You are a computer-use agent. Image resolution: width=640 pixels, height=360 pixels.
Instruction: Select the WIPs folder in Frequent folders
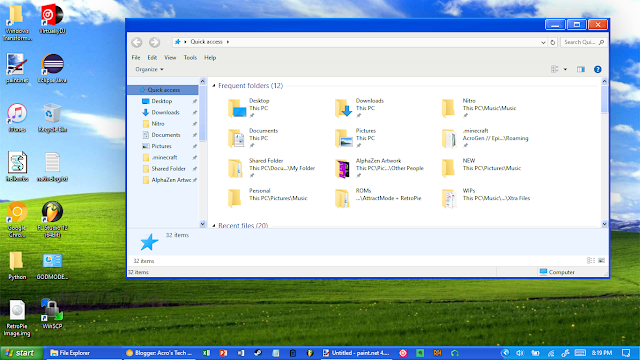[x=486, y=198]
